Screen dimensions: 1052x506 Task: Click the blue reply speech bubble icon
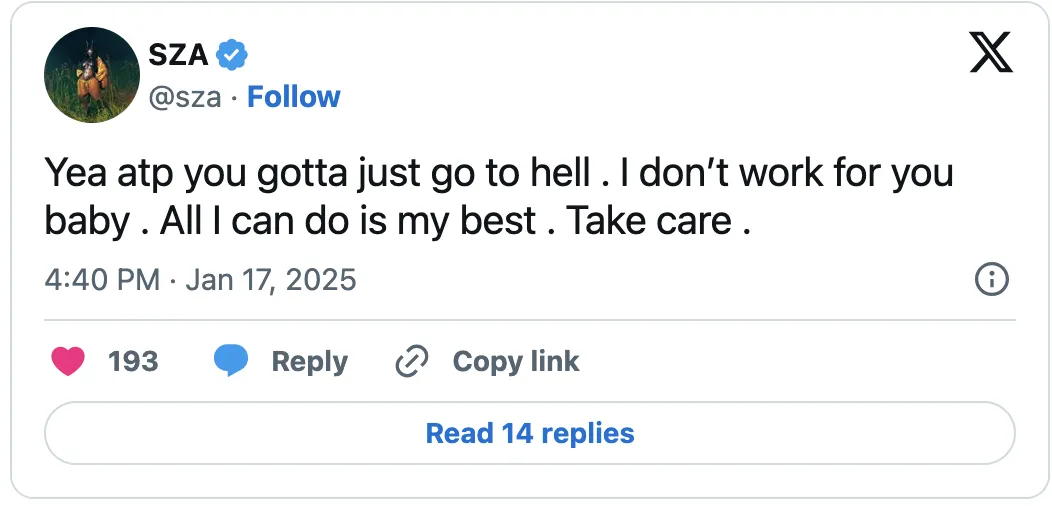(x=231, y=361)
